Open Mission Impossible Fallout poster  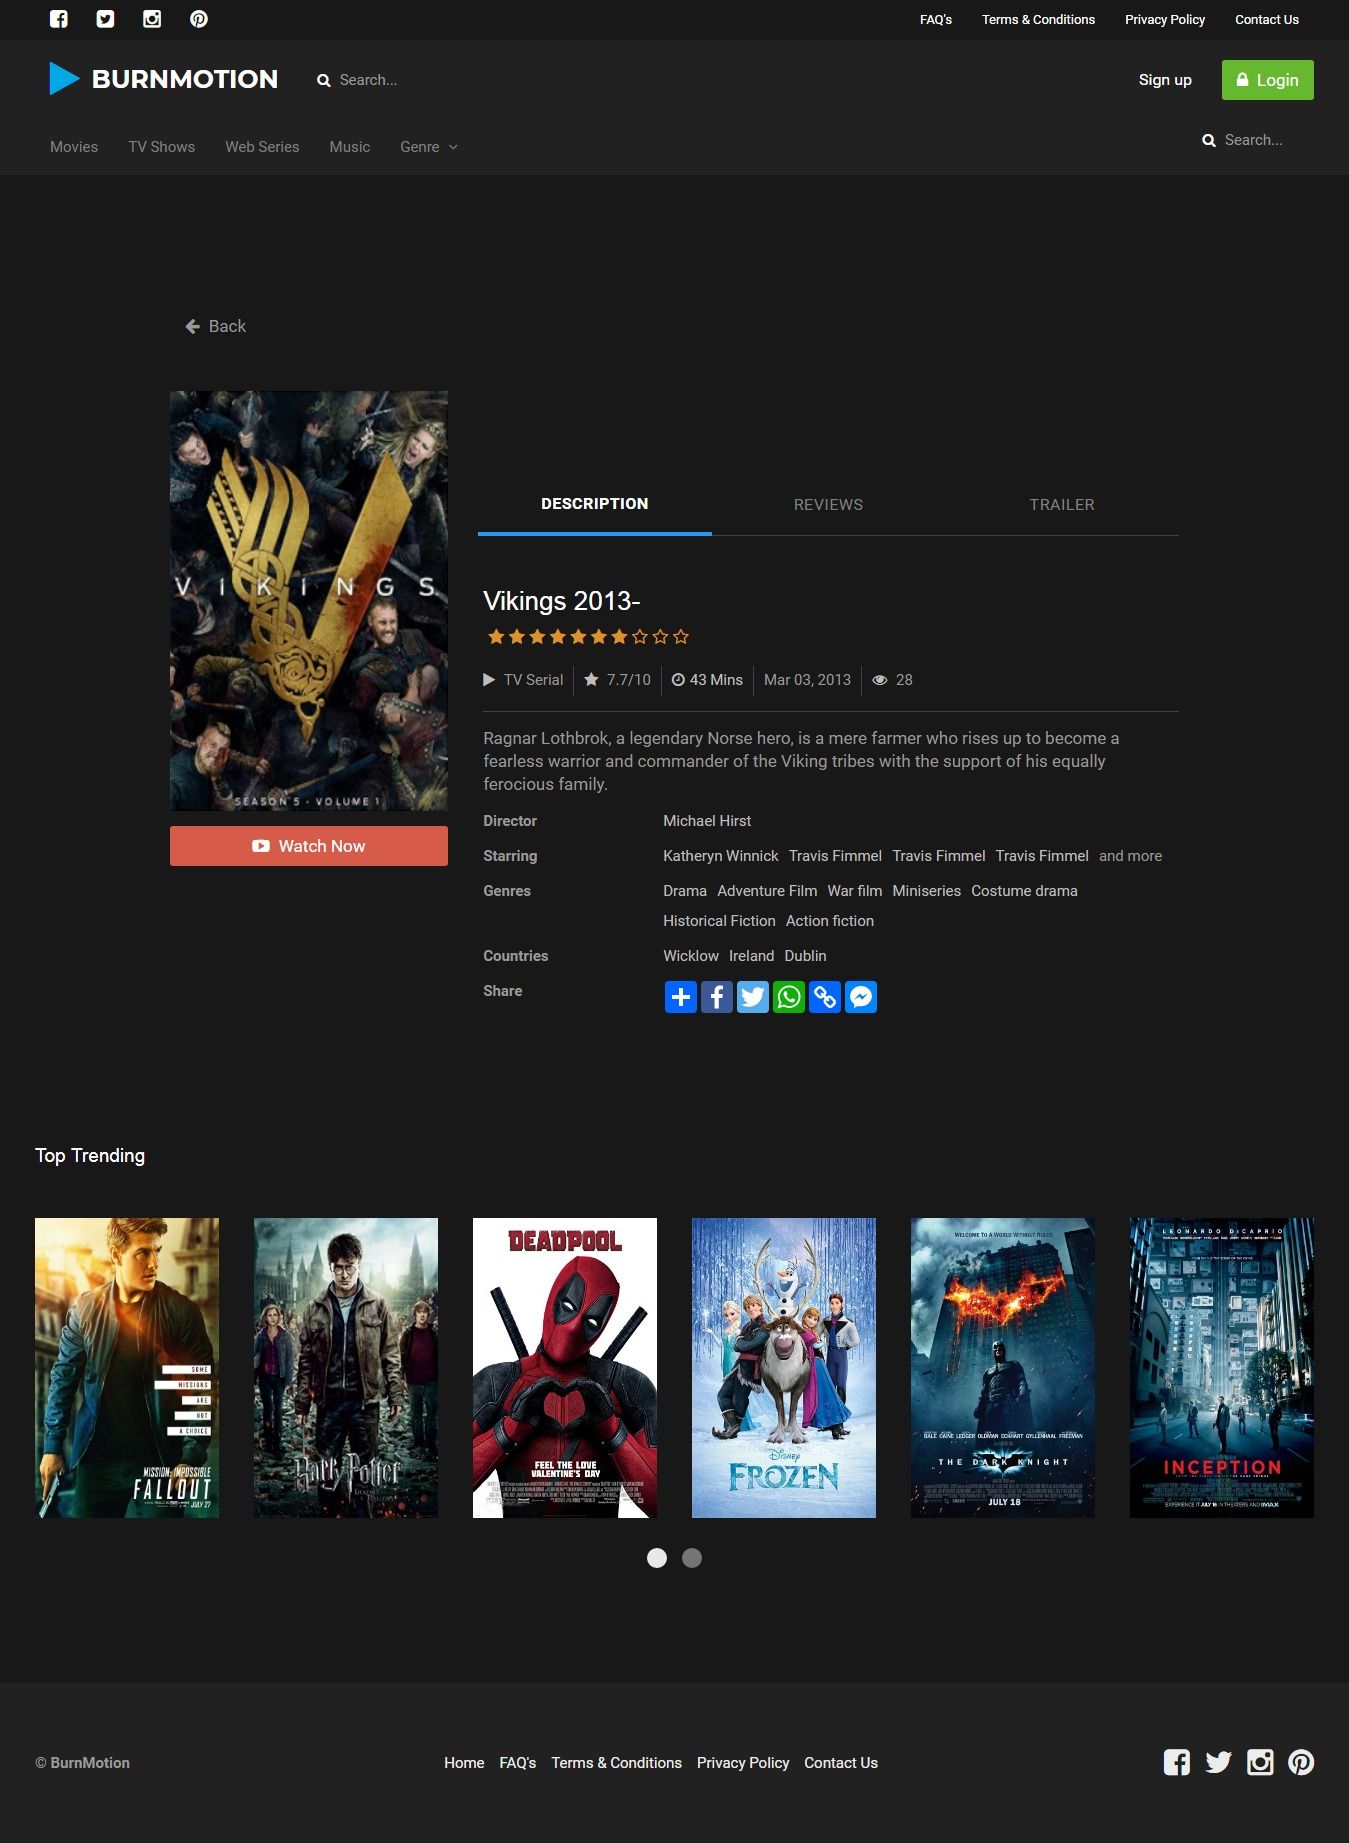(x=127, y=1368)
